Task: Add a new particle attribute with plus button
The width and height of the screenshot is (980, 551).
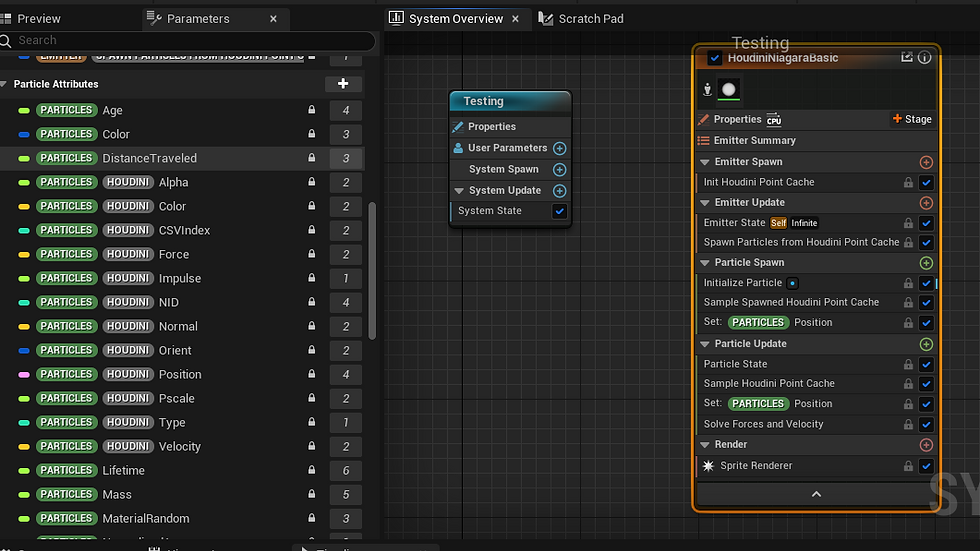Action: point(343,84)
